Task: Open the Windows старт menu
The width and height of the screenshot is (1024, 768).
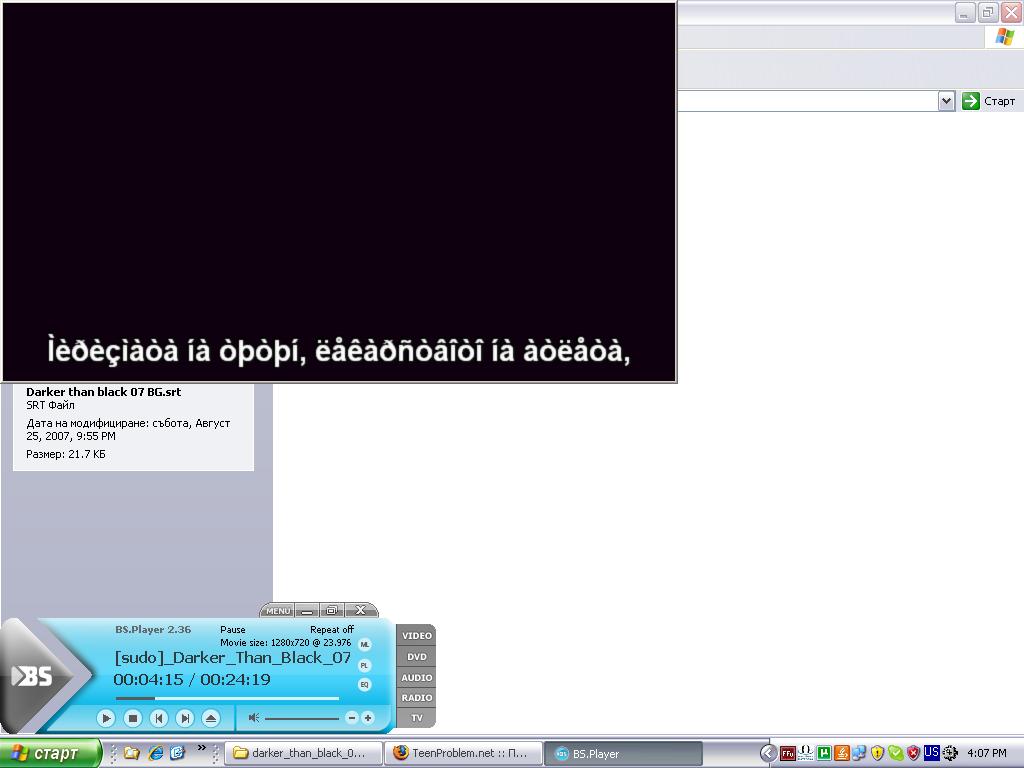Action: (51, 754)
